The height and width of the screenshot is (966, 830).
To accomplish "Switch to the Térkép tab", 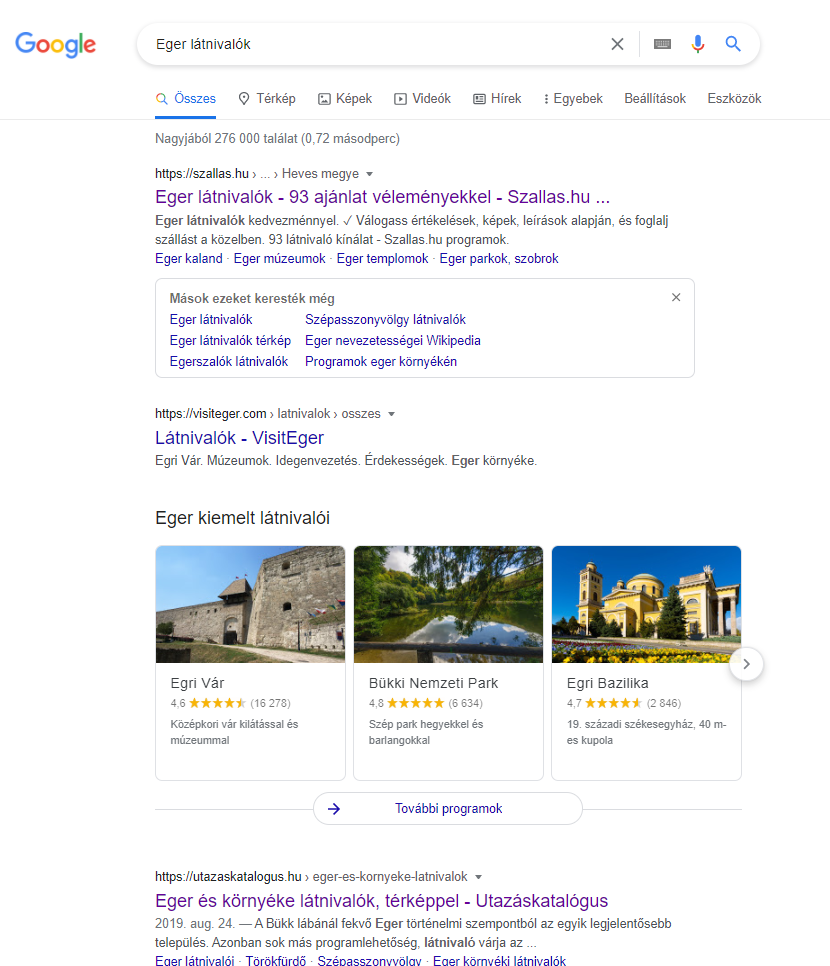I will pos(267,99).
